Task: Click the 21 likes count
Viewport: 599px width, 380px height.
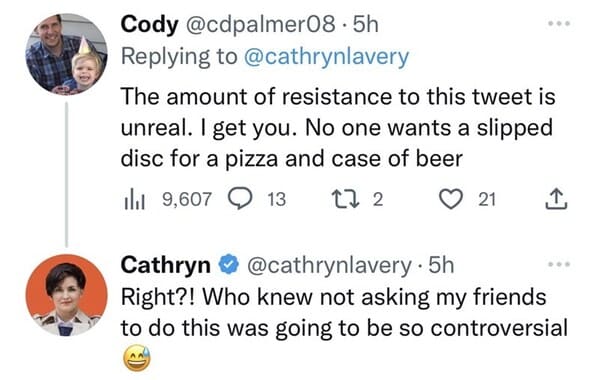Action: click(x=487, y=199)
